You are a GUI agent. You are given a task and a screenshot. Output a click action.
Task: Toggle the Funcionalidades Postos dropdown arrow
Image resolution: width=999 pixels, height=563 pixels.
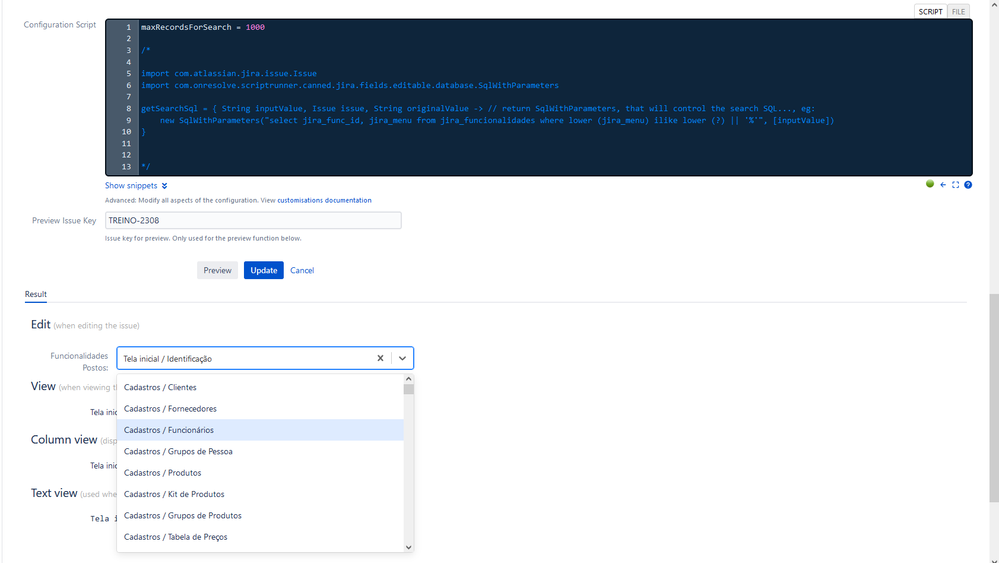click(402, 358)
